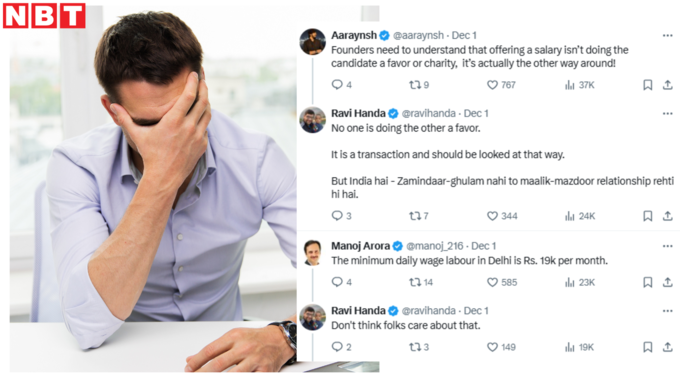Visit the @aaraynsh handle link
This screenshot has height=383, width=680.
click(418, 35)
